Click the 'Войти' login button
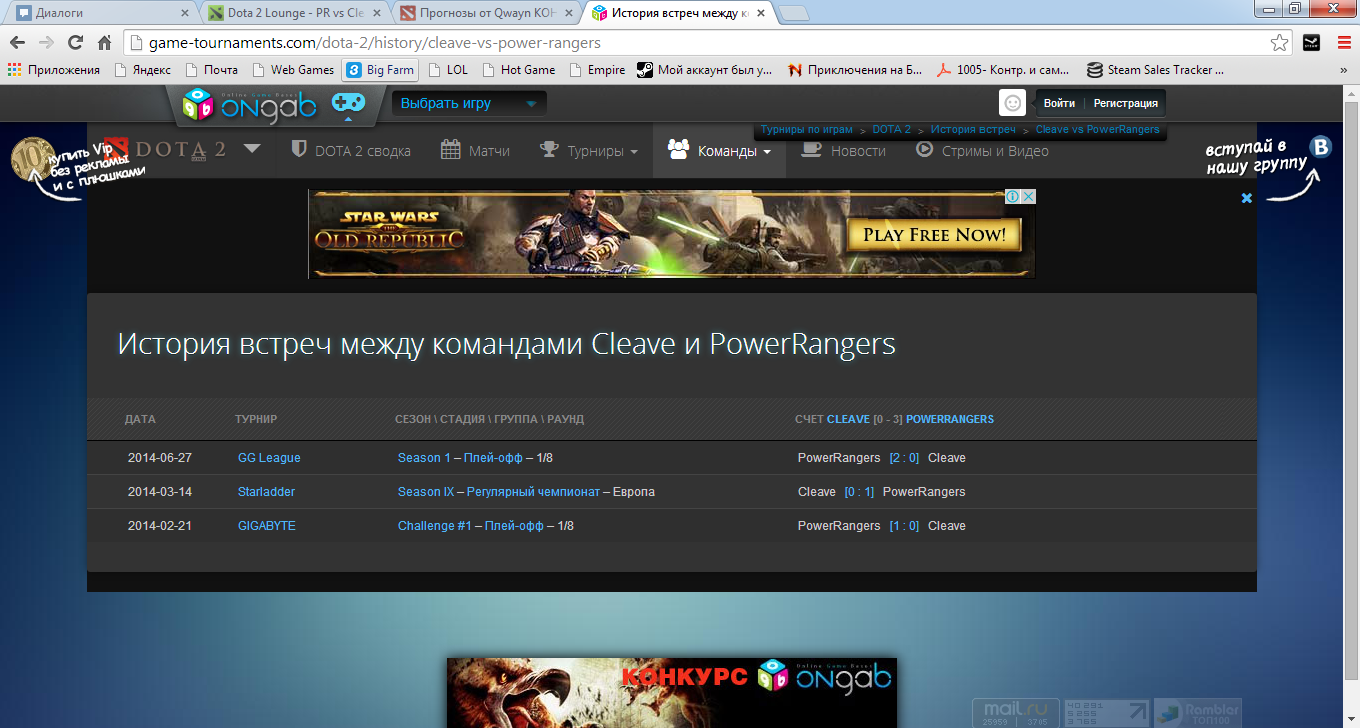This screenshot has height=728, width=1360. (x=1059, y=103)
